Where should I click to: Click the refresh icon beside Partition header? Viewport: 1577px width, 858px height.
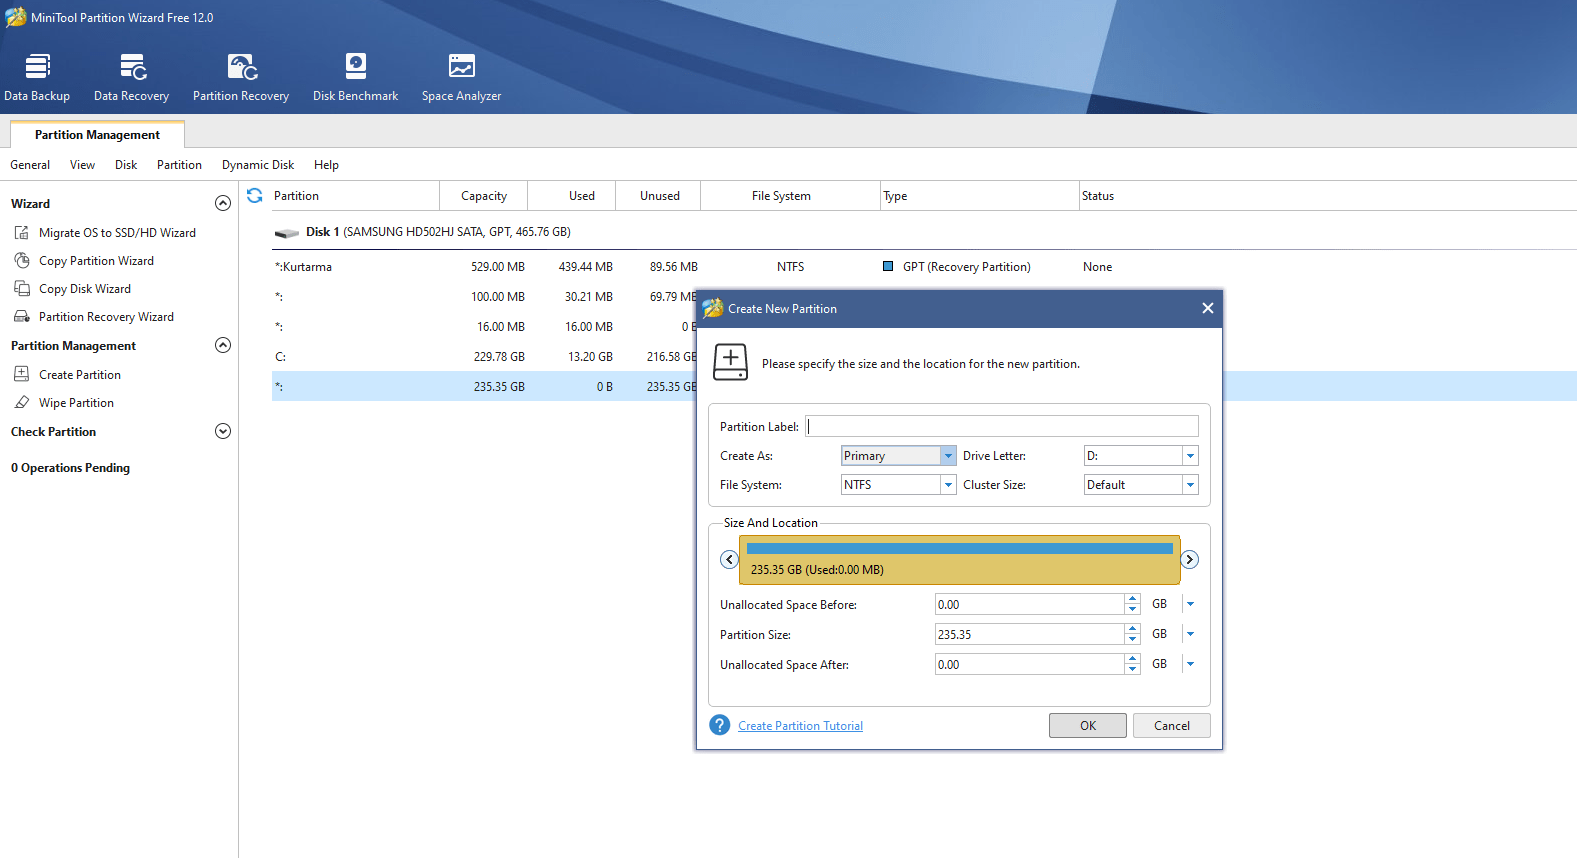(255, 196)
